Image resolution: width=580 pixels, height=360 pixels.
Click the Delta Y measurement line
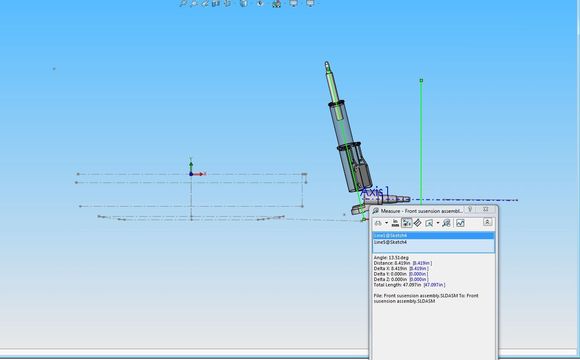tap(401, 274)
